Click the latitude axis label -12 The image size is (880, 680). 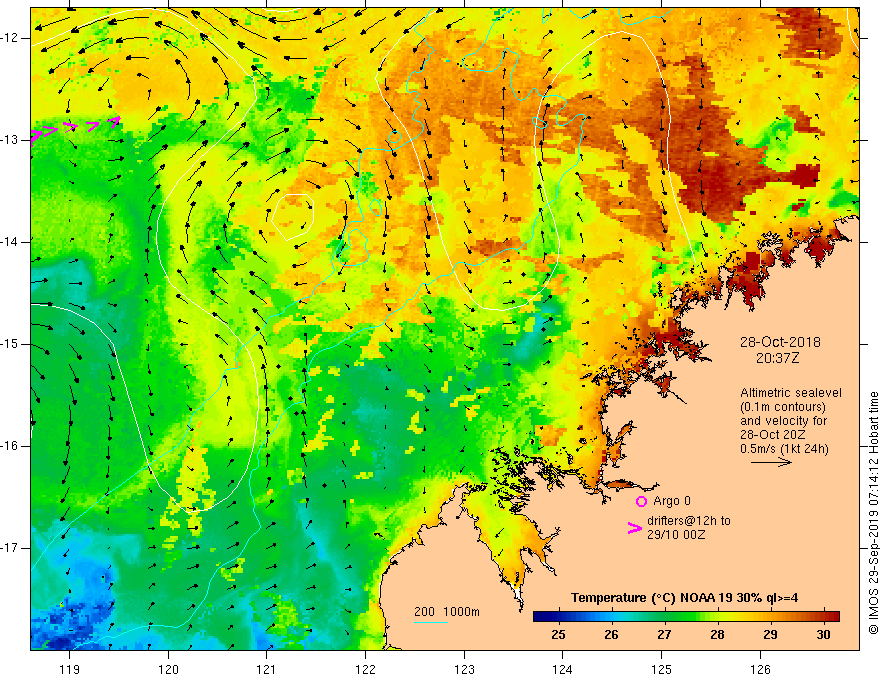point(10,38)
